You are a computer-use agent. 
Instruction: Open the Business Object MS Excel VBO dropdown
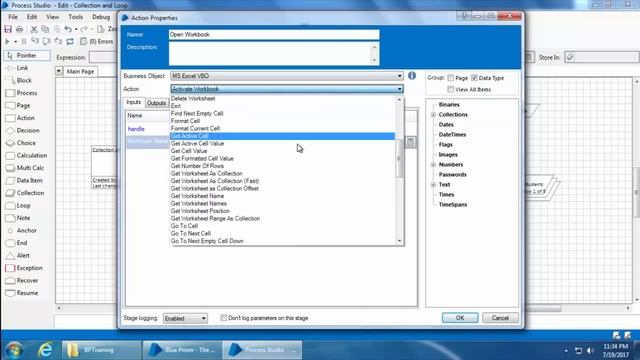coord(287,76)
